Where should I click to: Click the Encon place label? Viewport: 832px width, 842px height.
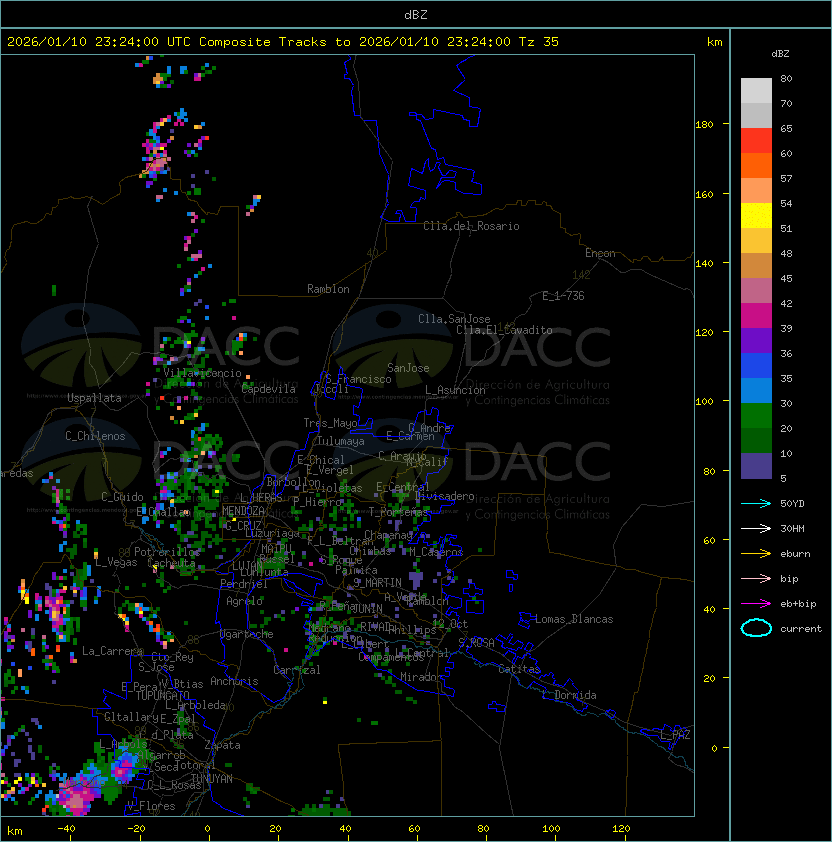(x=600, y=253)
